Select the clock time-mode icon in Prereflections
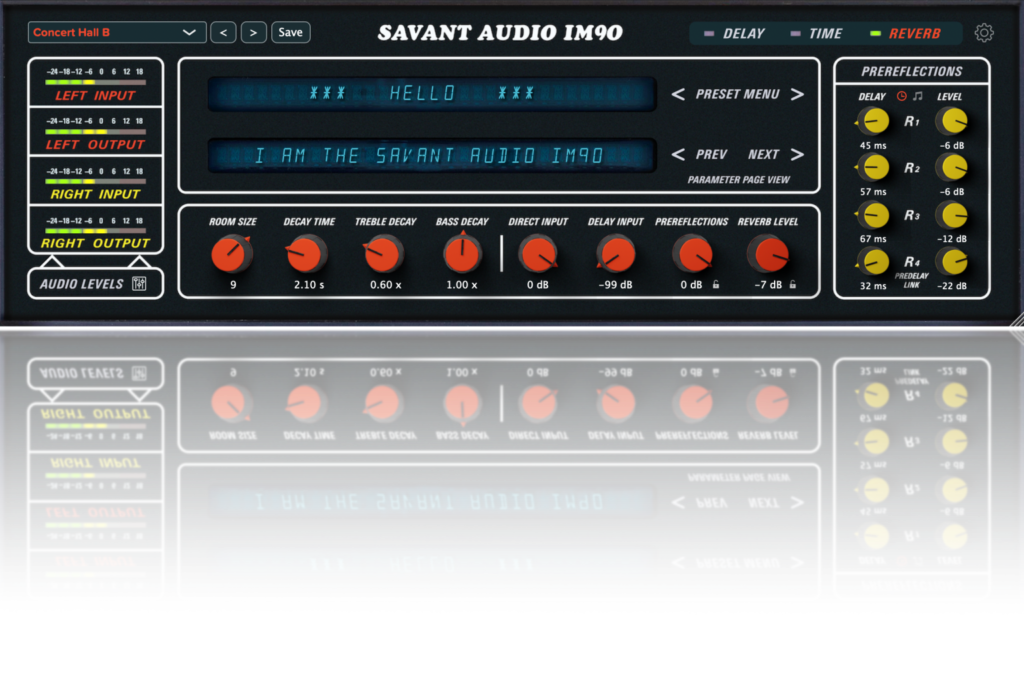The width and height of the screenshot is (1024, 698). point(902,97)
